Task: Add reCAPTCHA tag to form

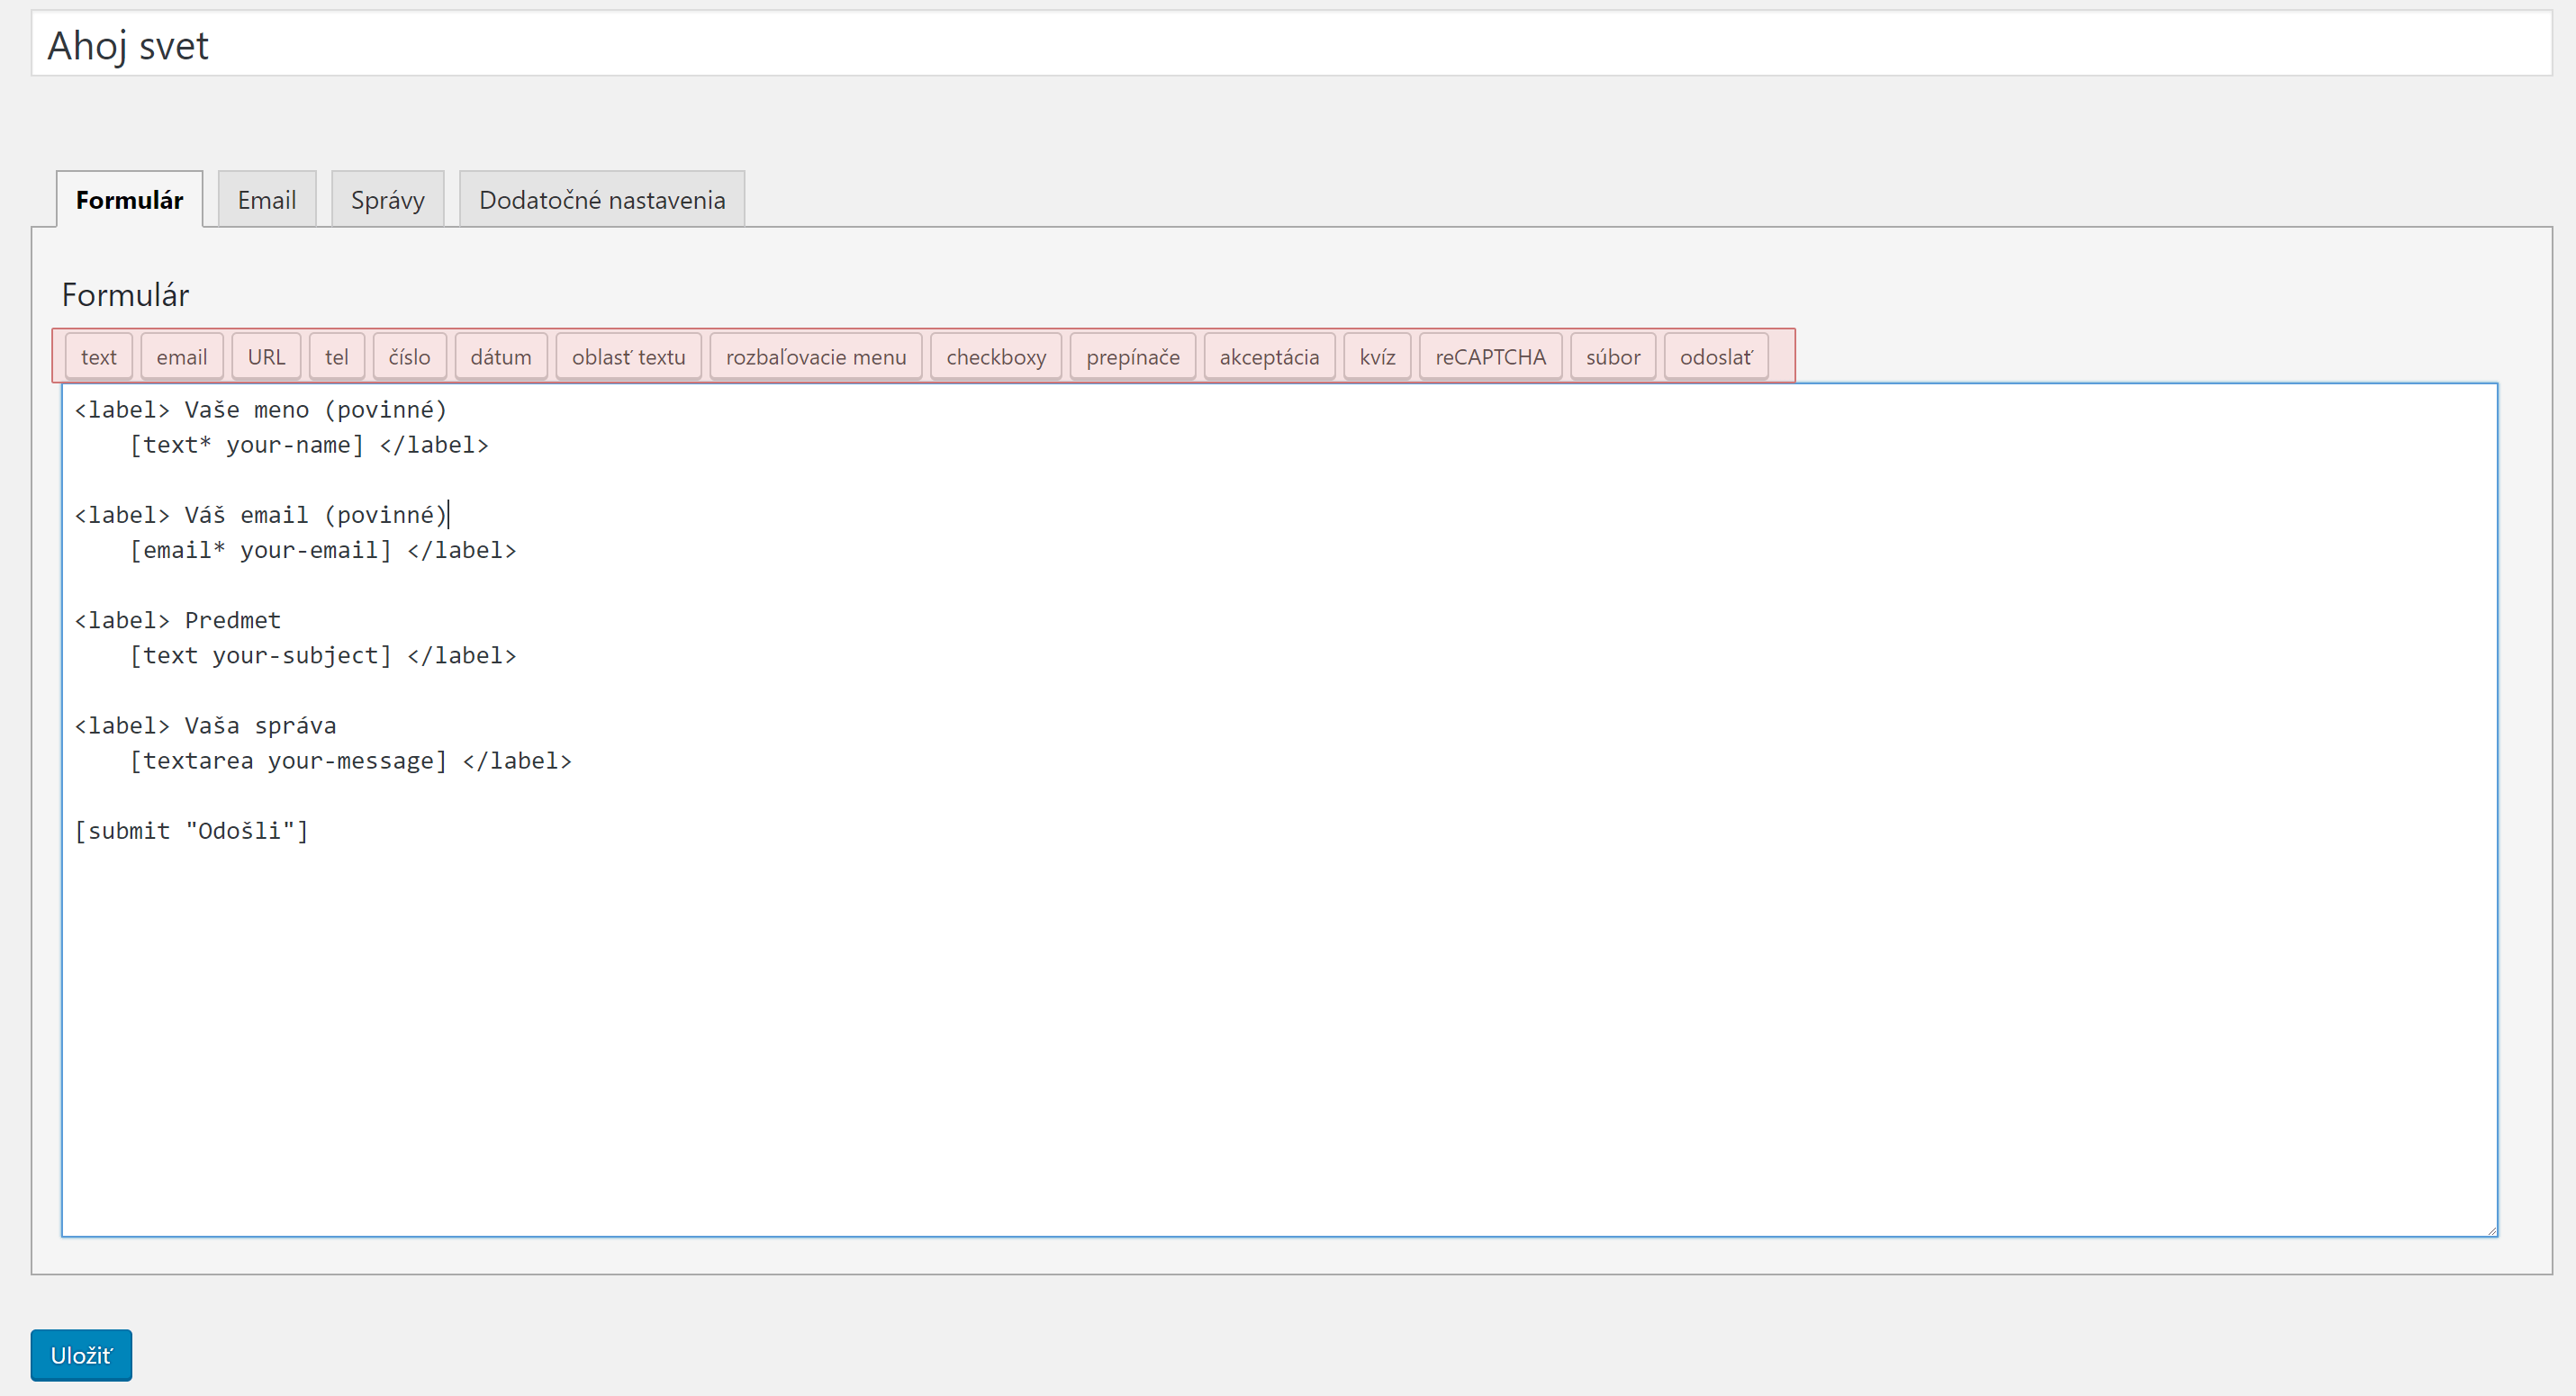Action: click(1489, 357)
